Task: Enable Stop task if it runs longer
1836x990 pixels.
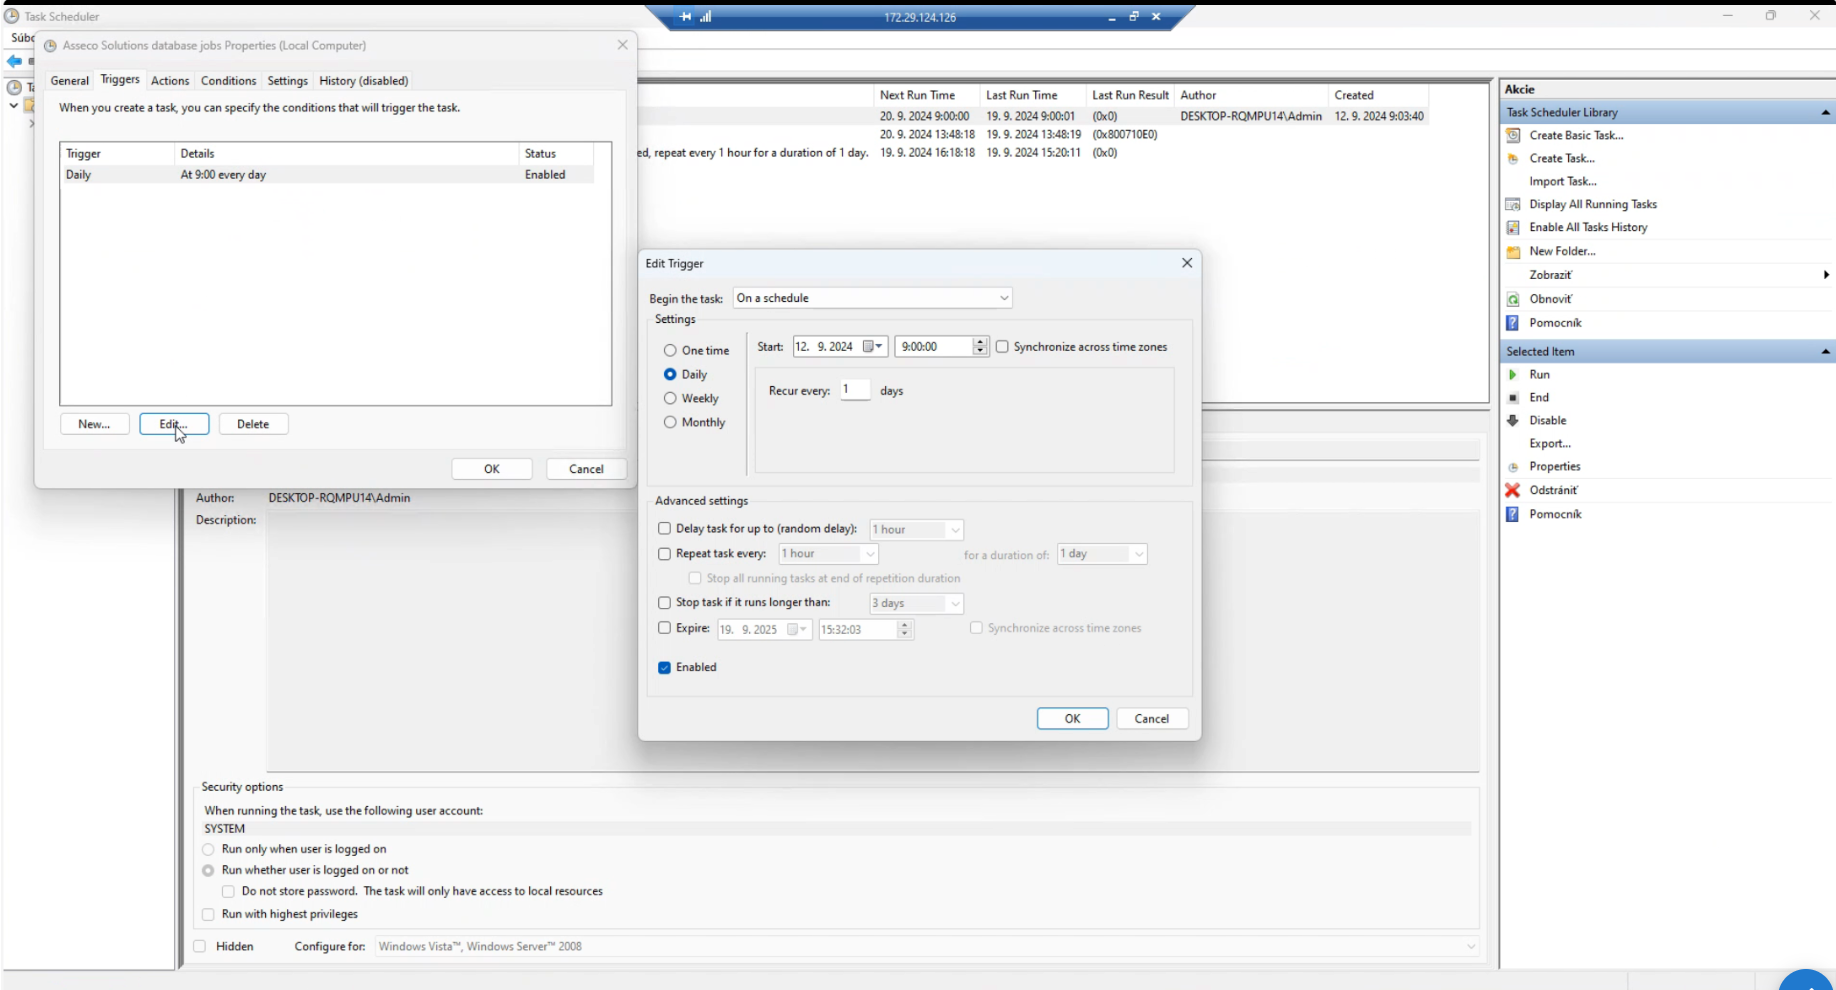Action: click(664, 602)
